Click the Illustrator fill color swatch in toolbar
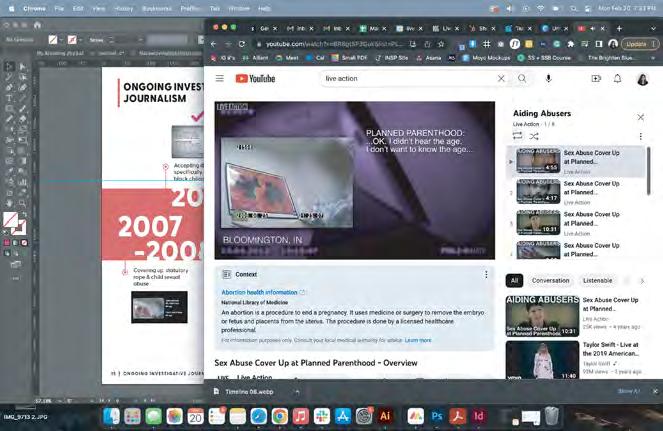Image resolution: width=663 pixels, height=431 pixels. tap(10, 220)
